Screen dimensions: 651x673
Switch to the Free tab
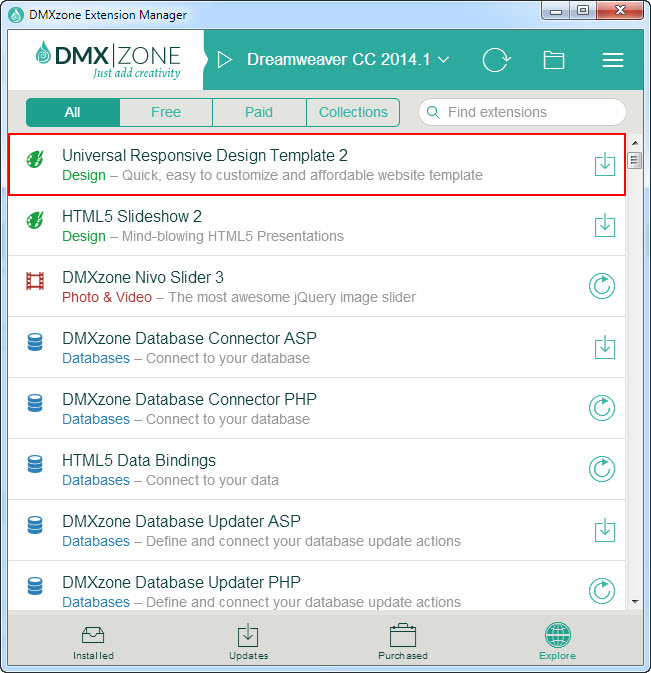[166, 112]
